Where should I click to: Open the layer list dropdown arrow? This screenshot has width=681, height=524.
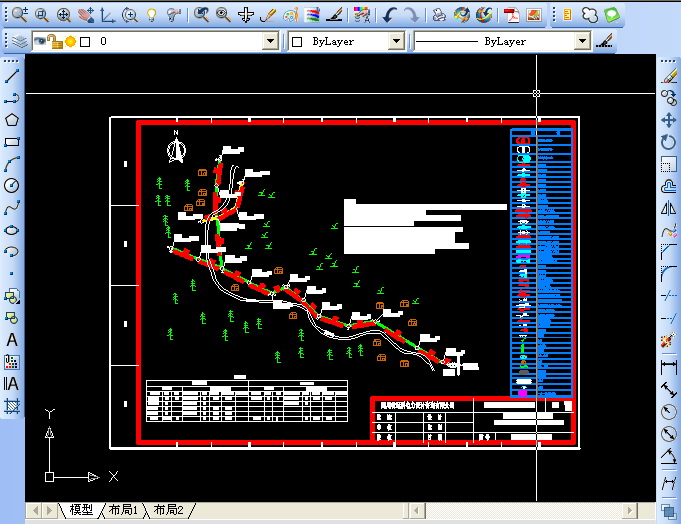[270, 42]
